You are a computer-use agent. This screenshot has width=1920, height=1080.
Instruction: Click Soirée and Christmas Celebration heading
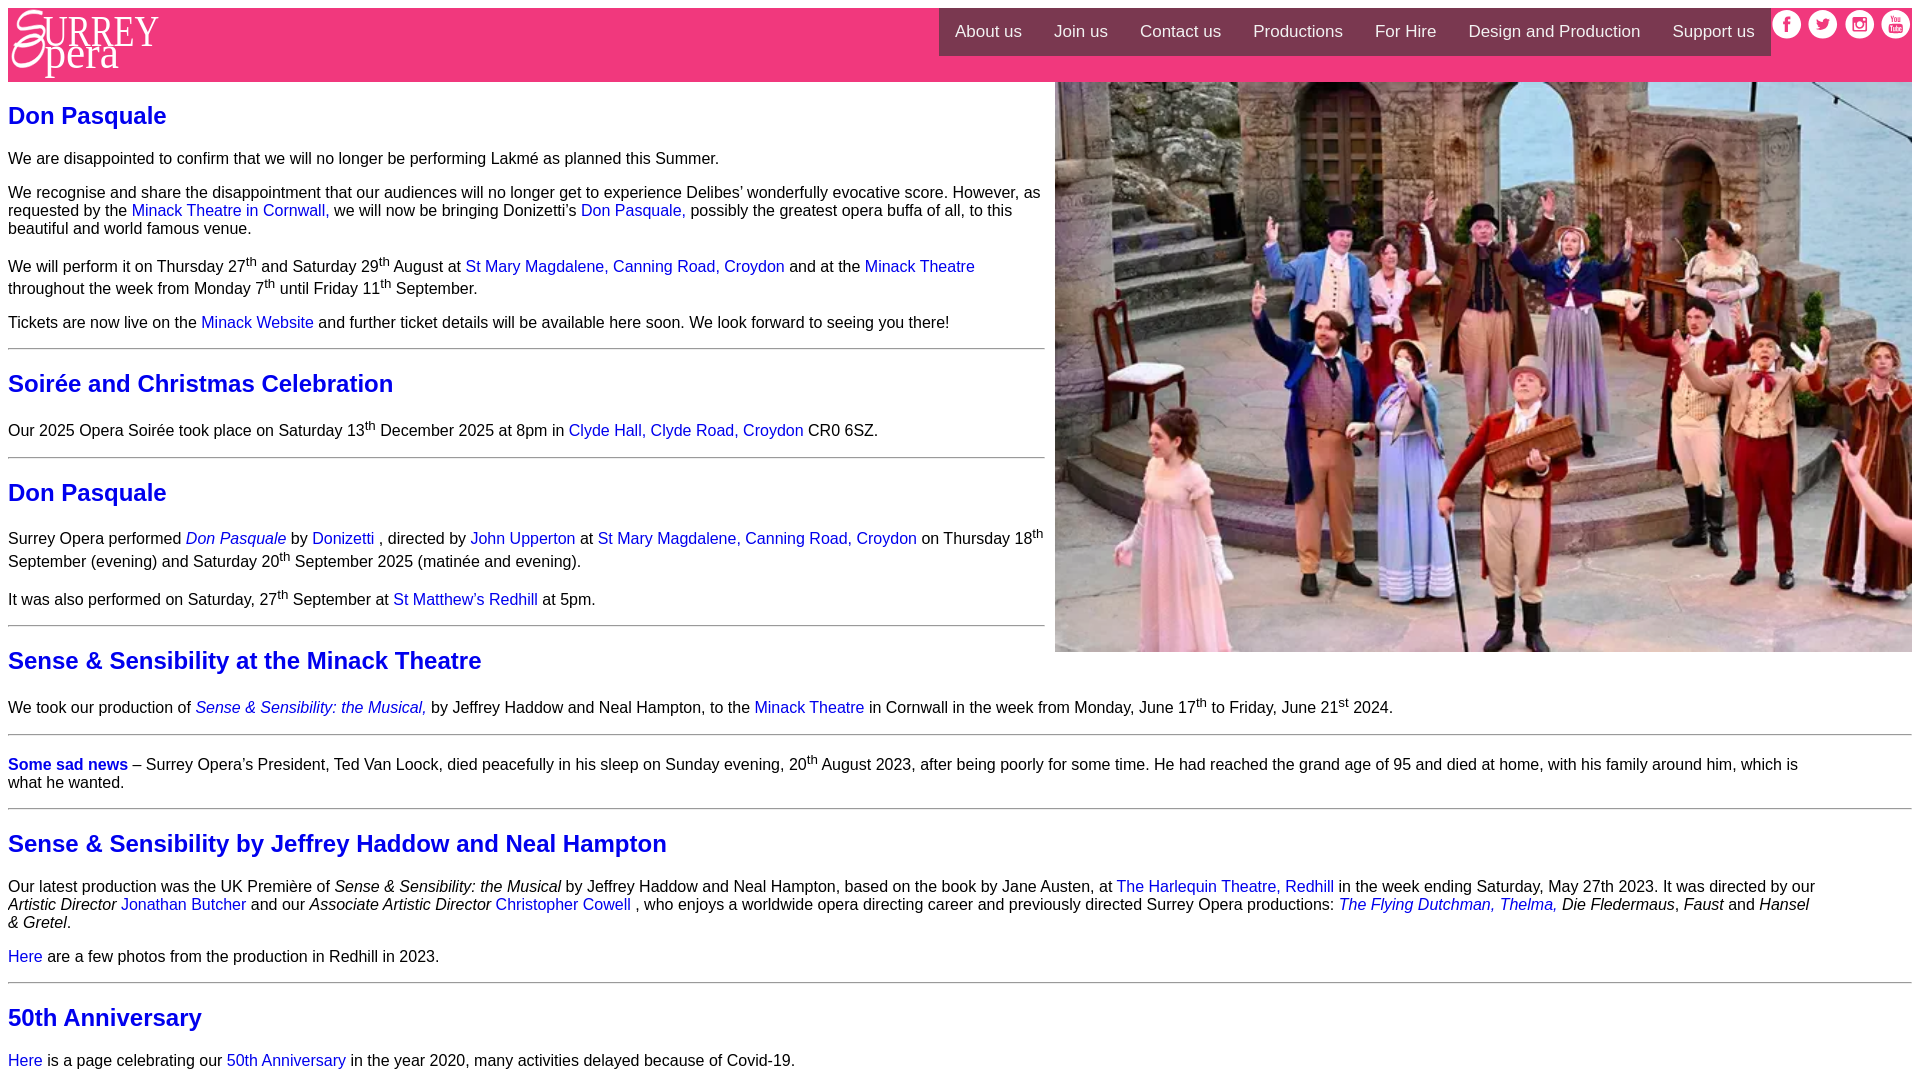click(x=200, y=384)
